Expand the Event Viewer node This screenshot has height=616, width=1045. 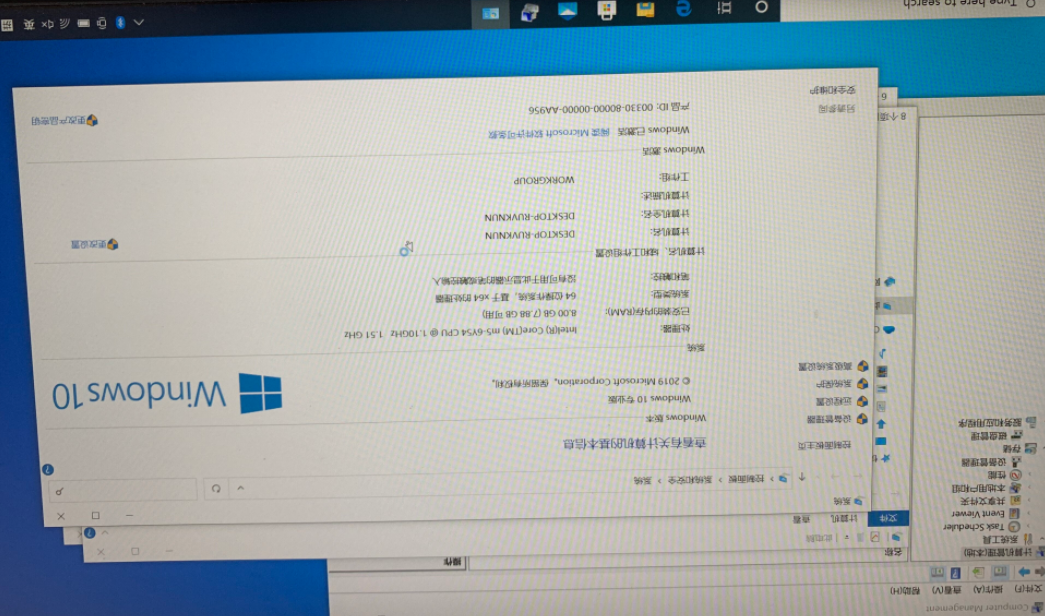(1028, 513)
